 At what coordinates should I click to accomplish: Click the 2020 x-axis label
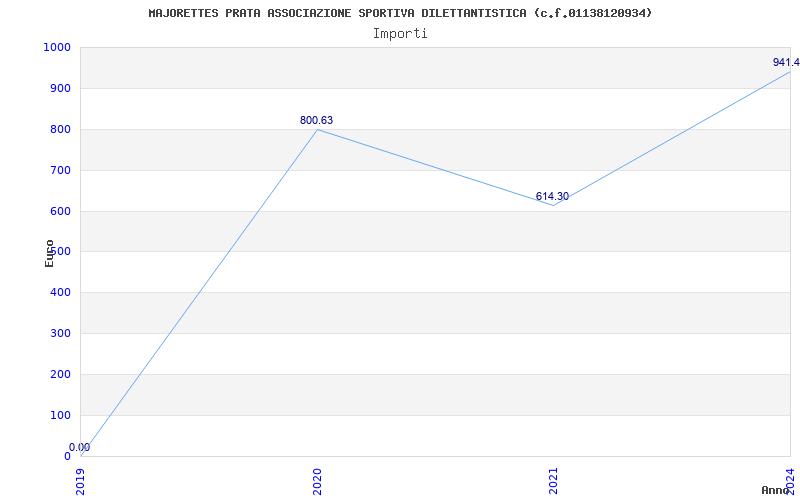click(317, 481)
